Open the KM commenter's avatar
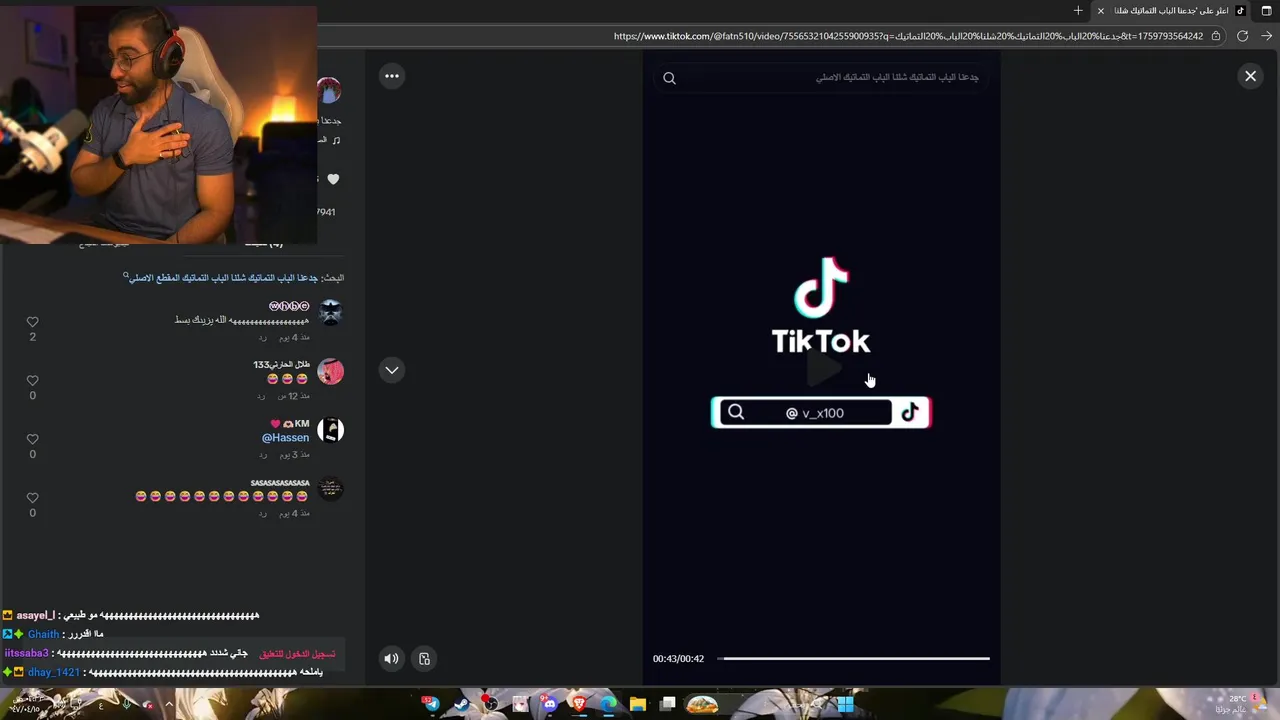This screenshot has height=720, width=1280. pos(330,430)
